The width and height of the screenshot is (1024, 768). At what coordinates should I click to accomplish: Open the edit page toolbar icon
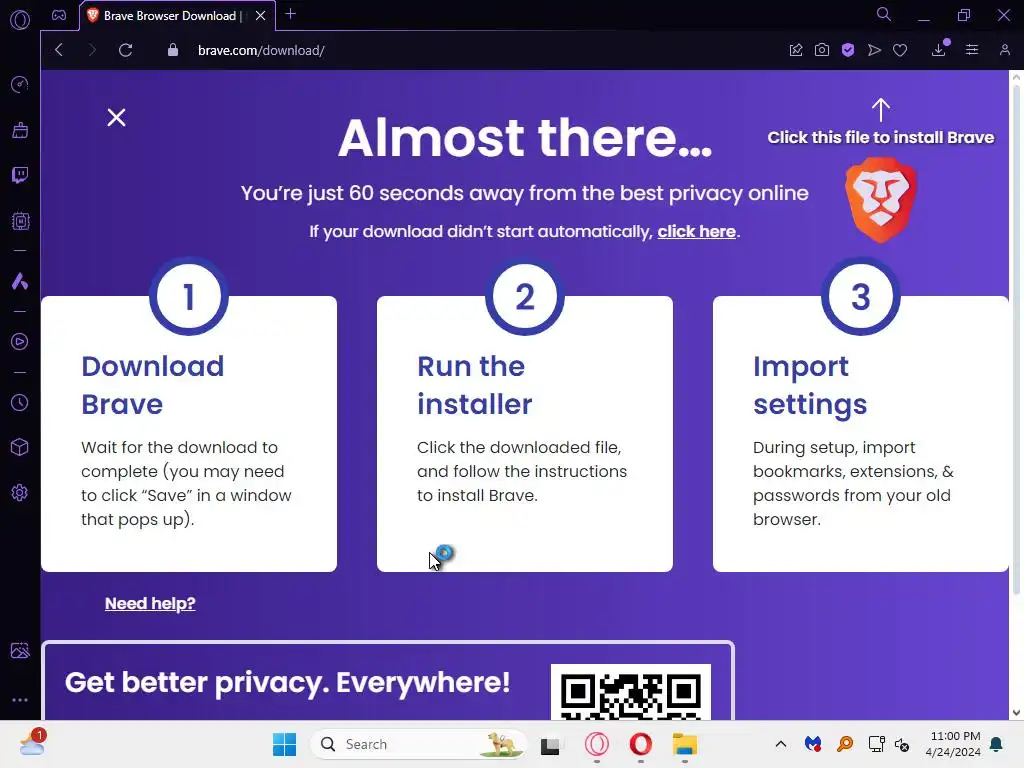[795, 50]
